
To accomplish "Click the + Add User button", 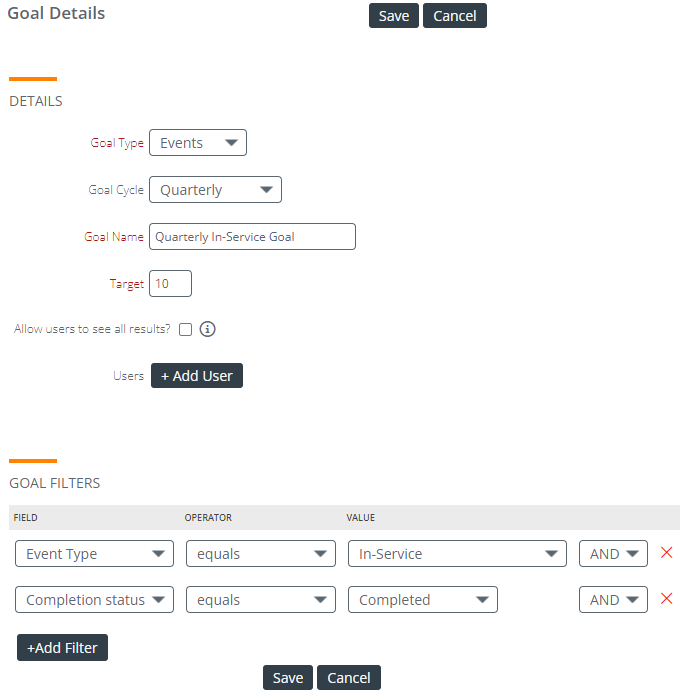I will 197,375.
